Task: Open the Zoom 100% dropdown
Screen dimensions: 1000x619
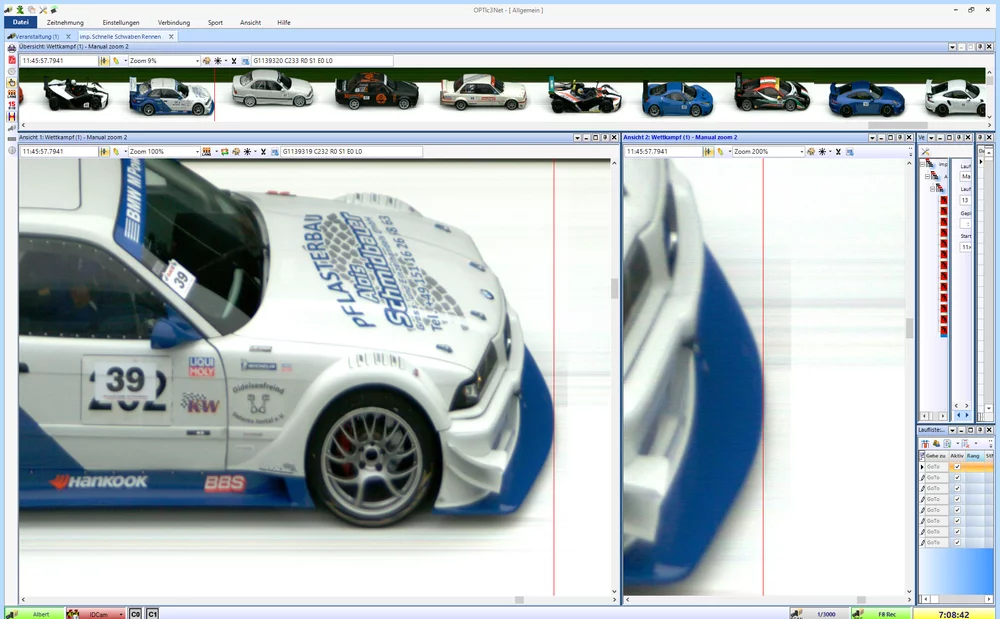Action: 197,152
